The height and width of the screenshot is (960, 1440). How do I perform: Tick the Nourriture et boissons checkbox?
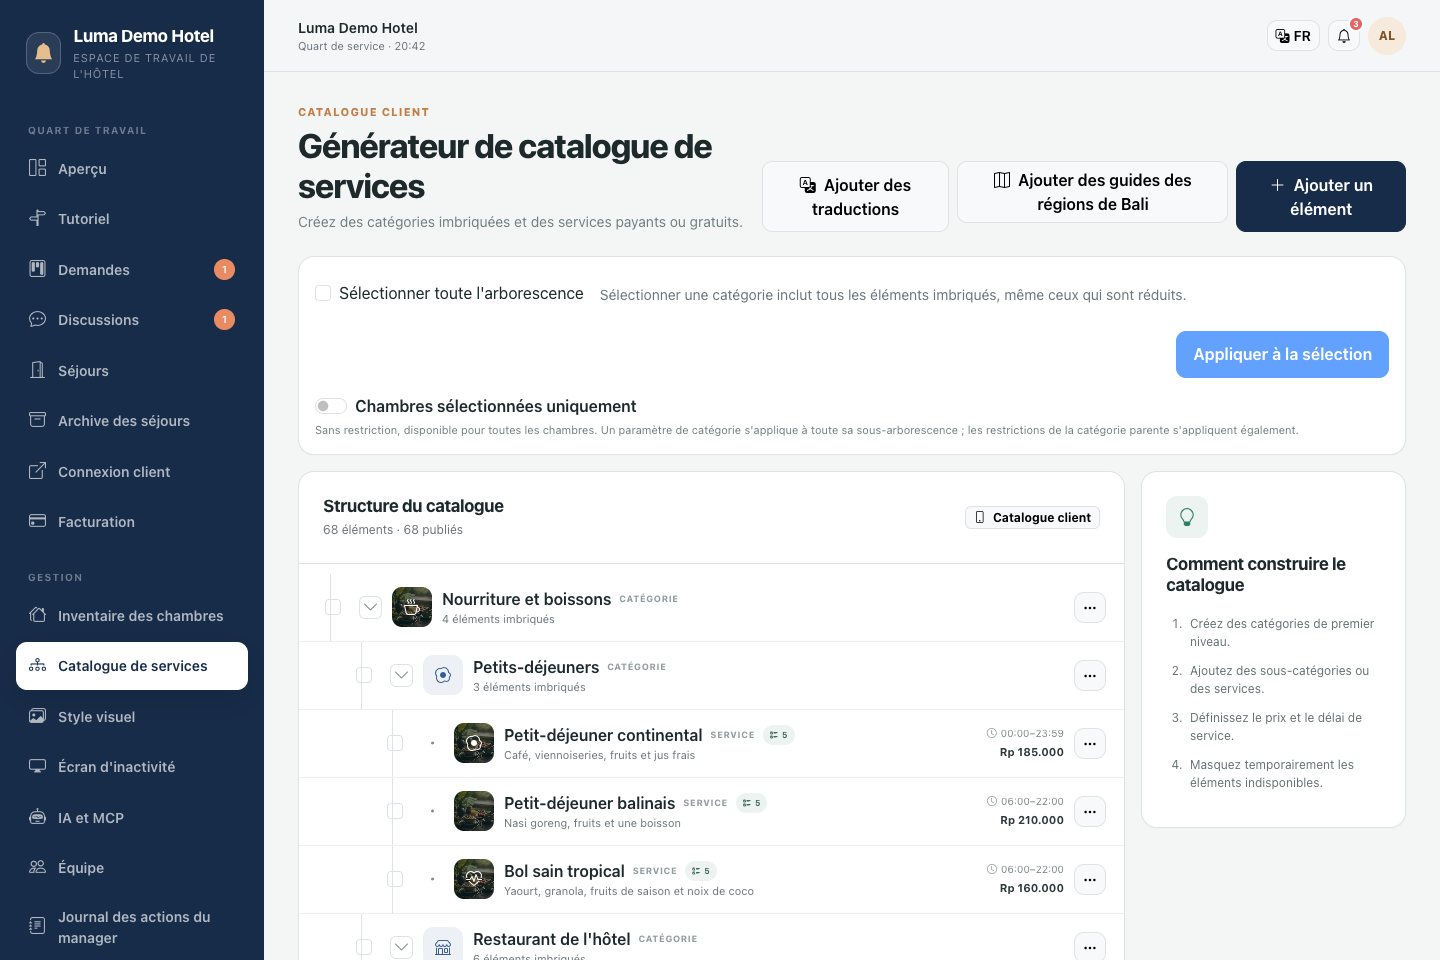pyautogui.click(x=333, y=607)
